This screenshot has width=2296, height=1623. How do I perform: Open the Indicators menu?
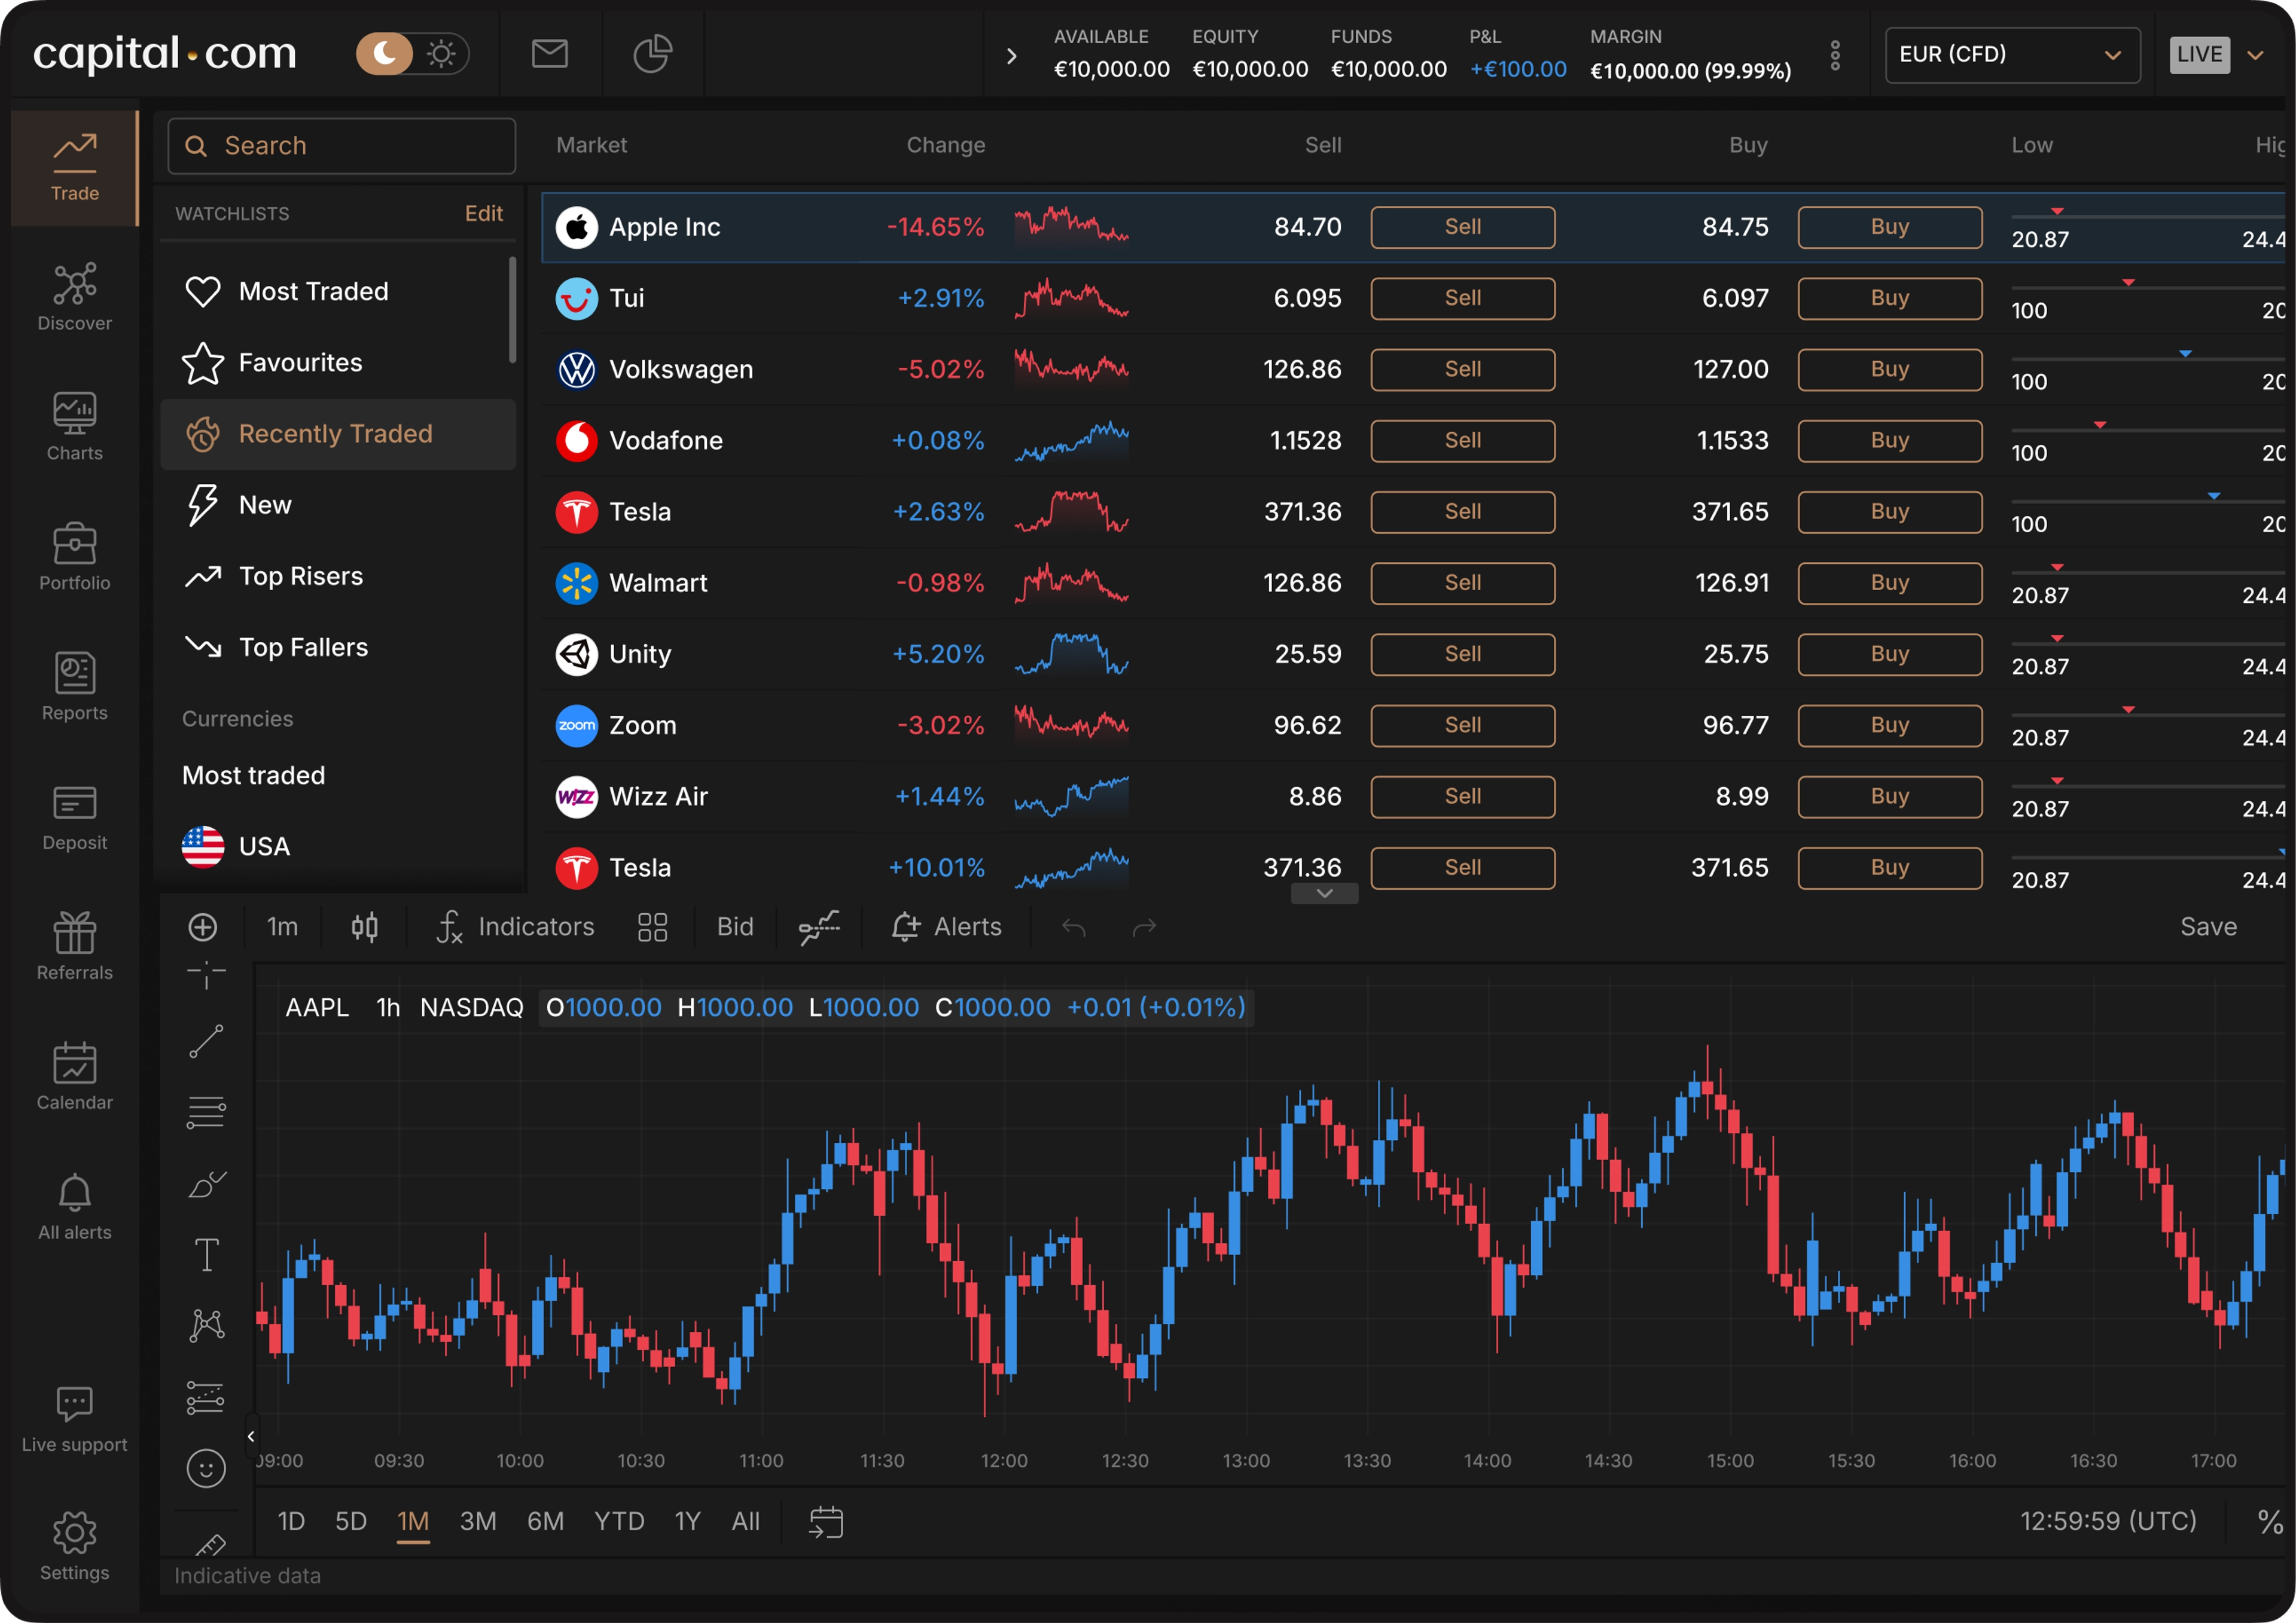515,927
